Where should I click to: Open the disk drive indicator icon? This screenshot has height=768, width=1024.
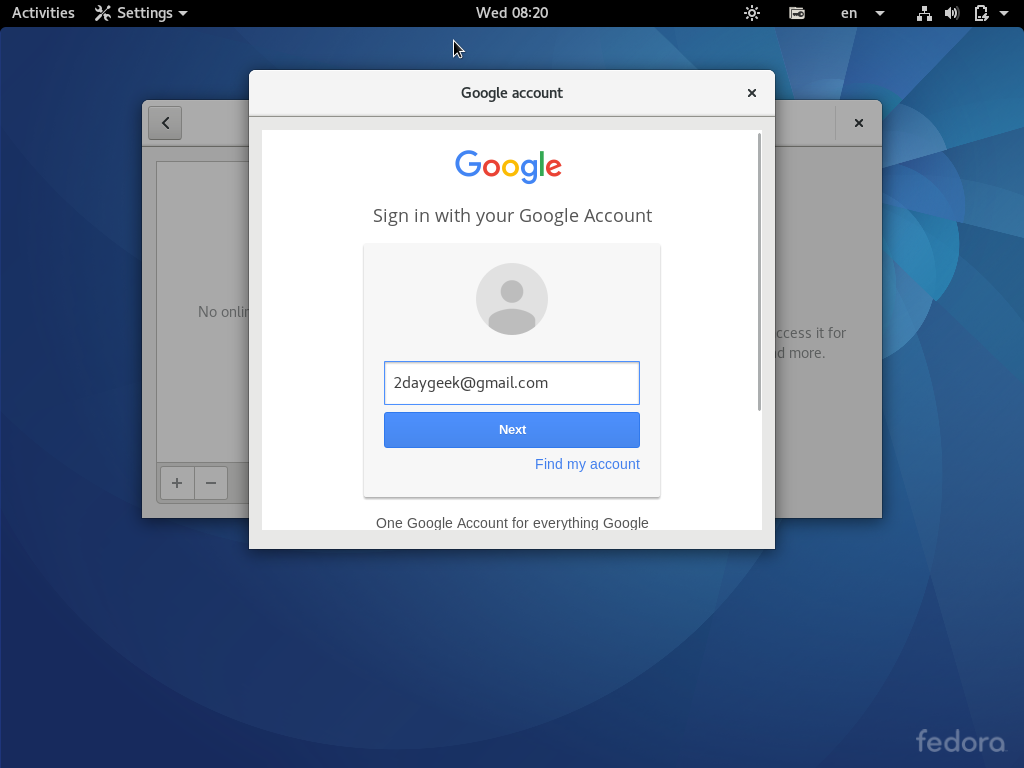(x=797, y=13)
